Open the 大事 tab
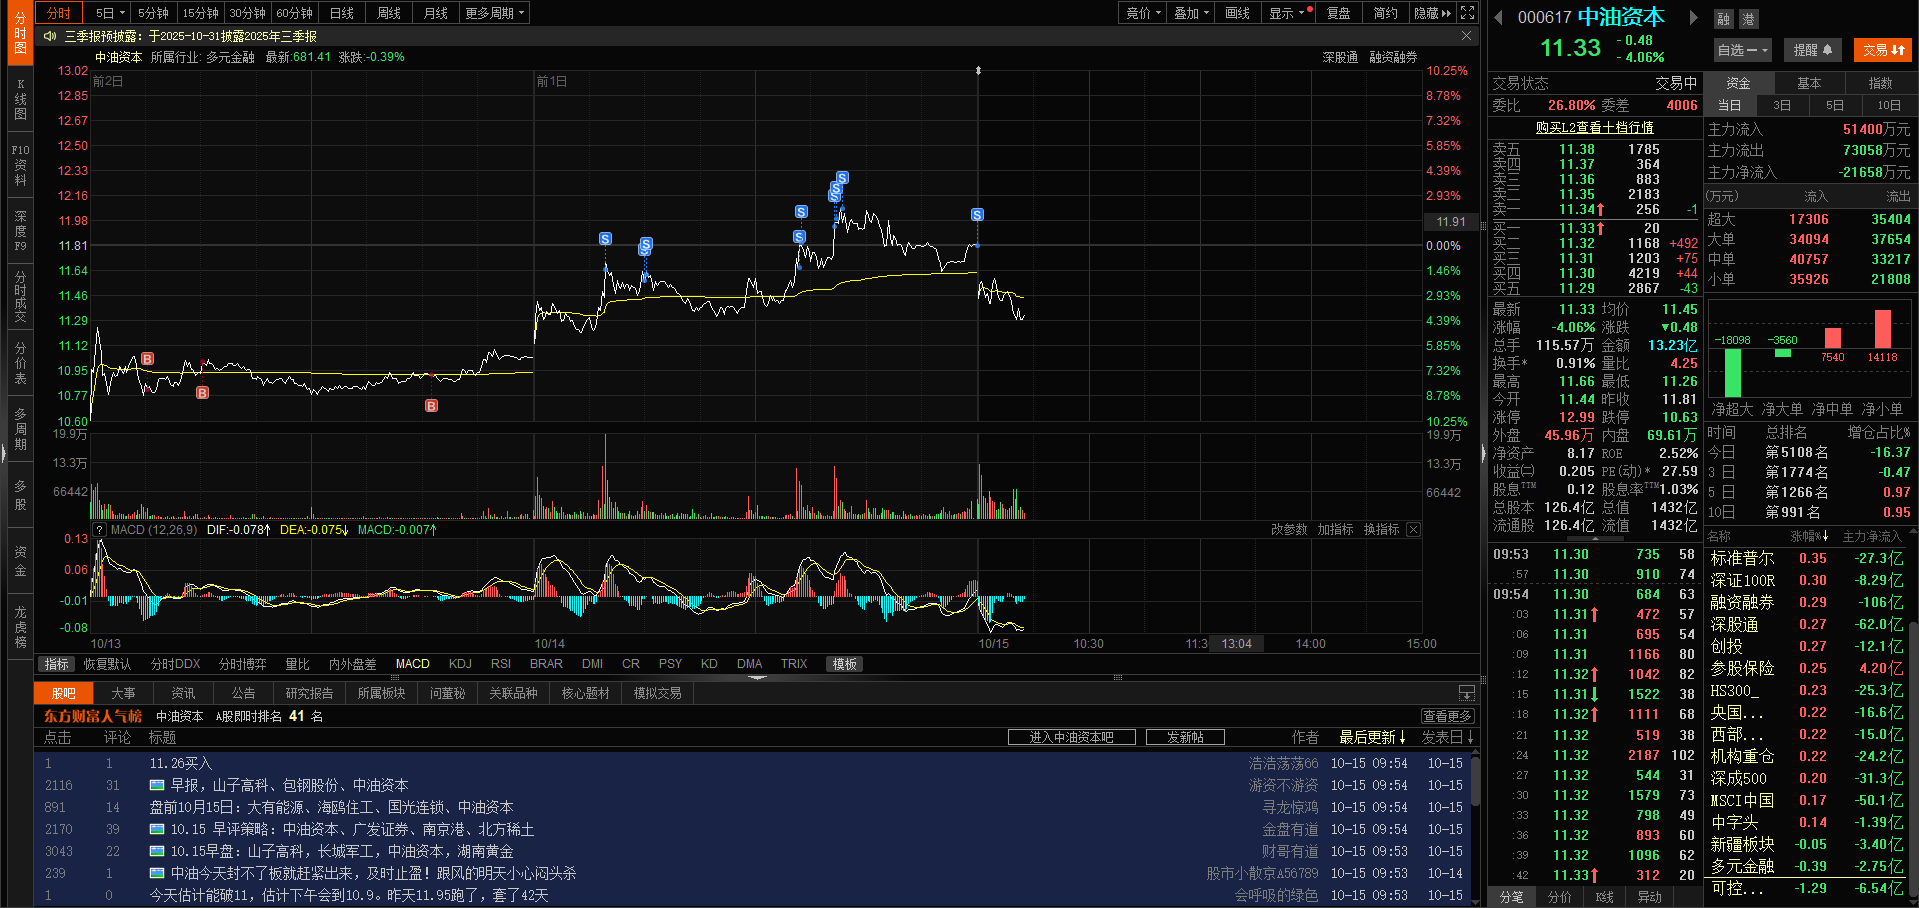 click(123, 693)
